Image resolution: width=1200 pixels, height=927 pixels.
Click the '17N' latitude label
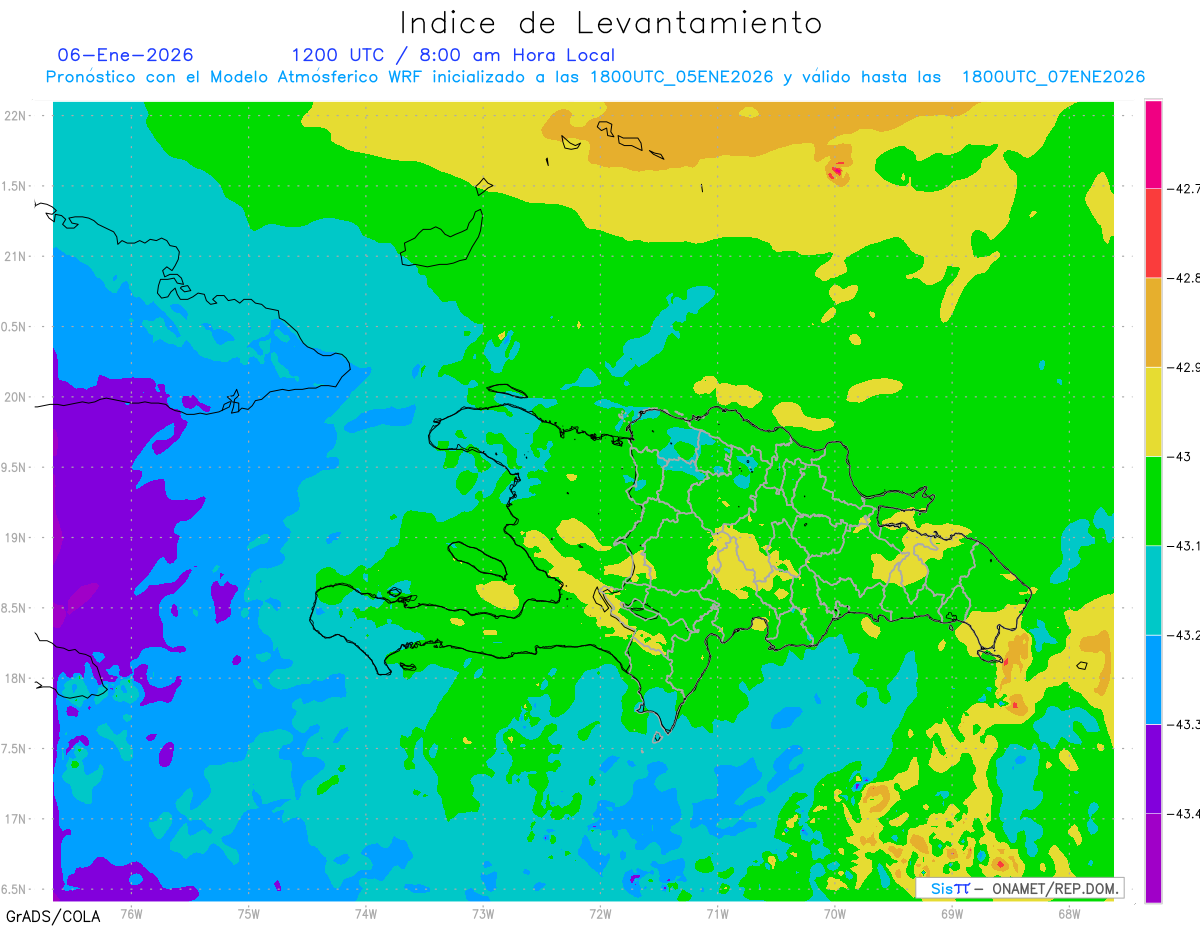(16, 819)
